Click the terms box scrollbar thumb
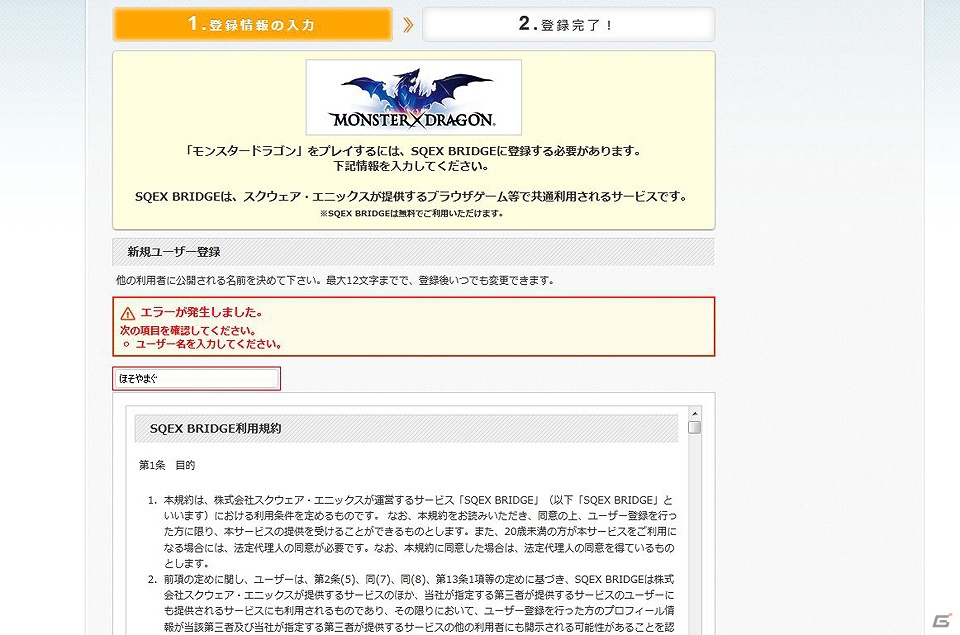960x635 pixels. [x=694, y=427]
